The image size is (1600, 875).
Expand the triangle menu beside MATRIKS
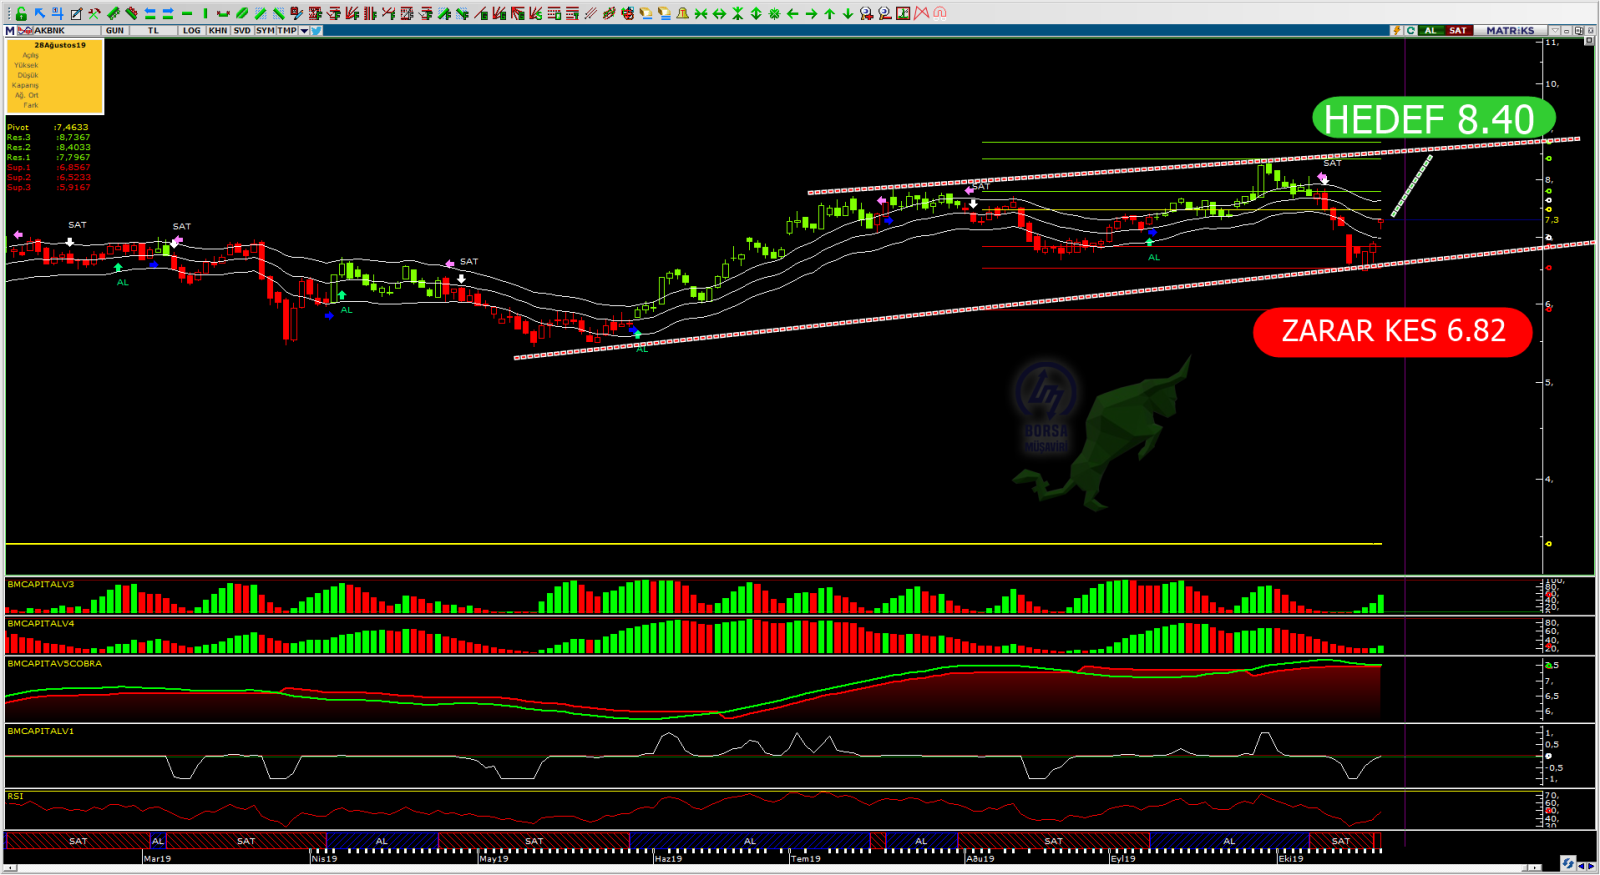tap(1553, 31)
